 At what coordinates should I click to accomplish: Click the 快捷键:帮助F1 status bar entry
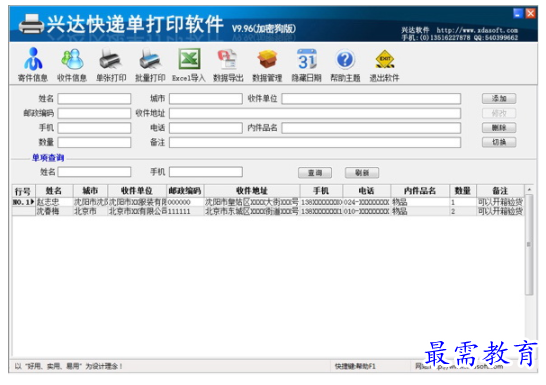[355, 366]
